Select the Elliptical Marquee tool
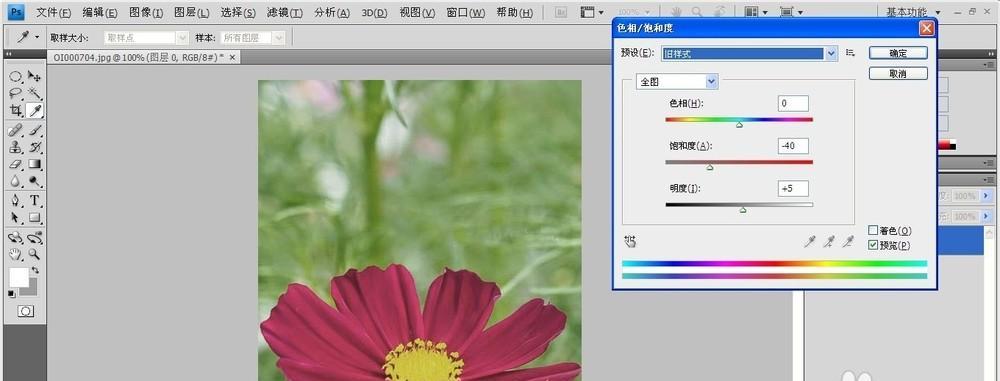 16,77
